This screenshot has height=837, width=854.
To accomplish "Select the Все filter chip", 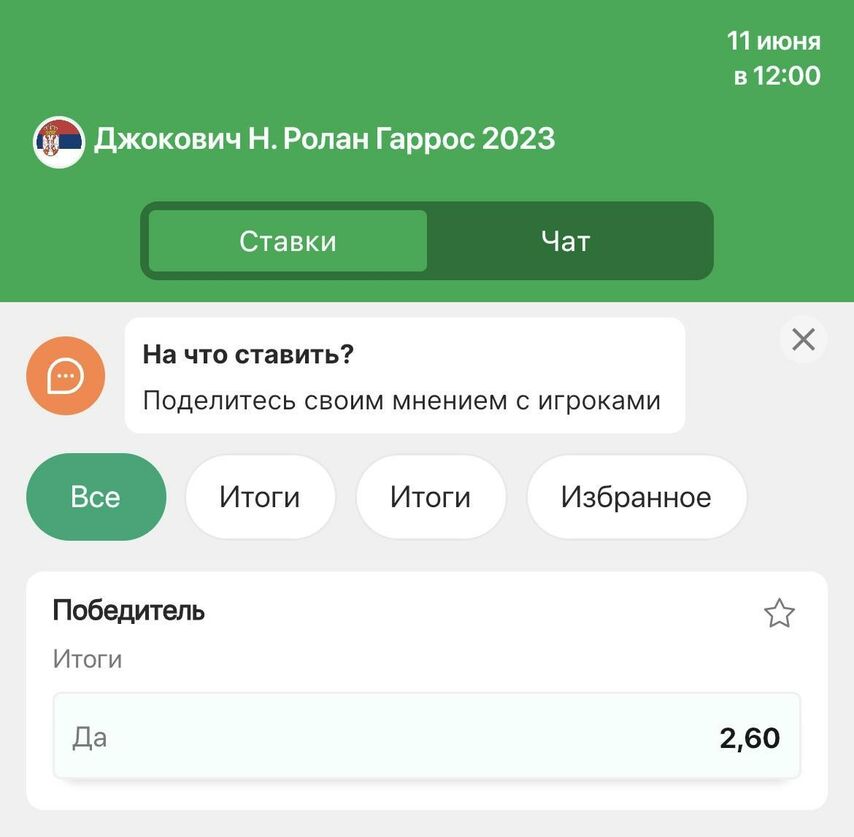I will [96, 497].
